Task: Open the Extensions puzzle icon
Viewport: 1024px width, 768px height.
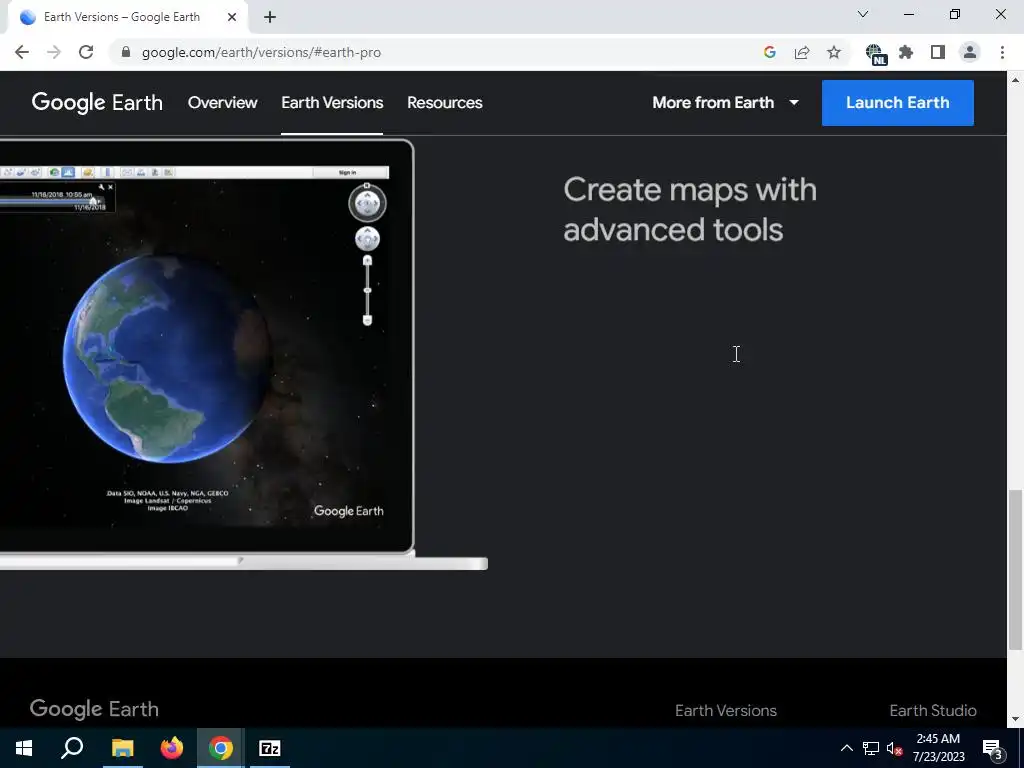Action: (x=906, y=52)
